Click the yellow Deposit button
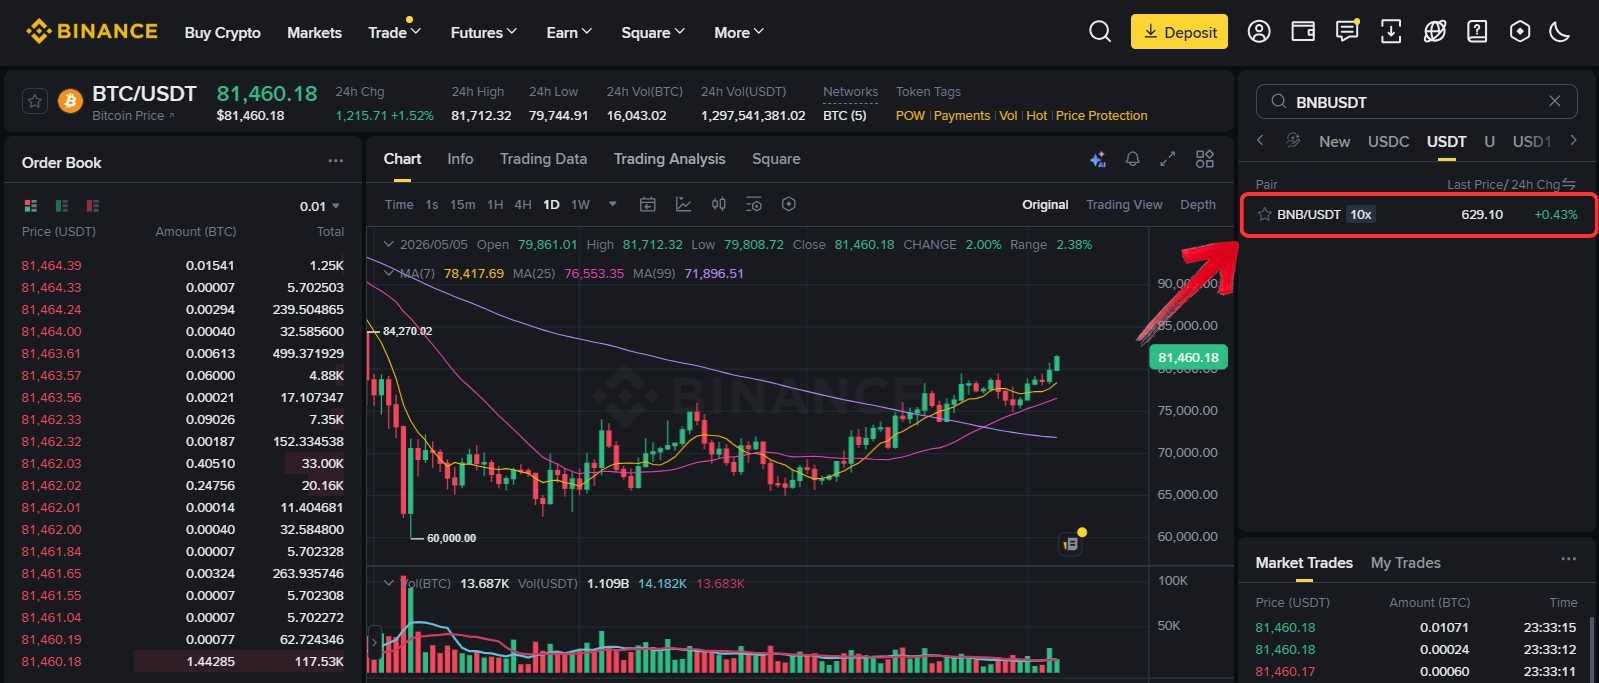The image size is (1599, 683). [x=1179, y=32]
